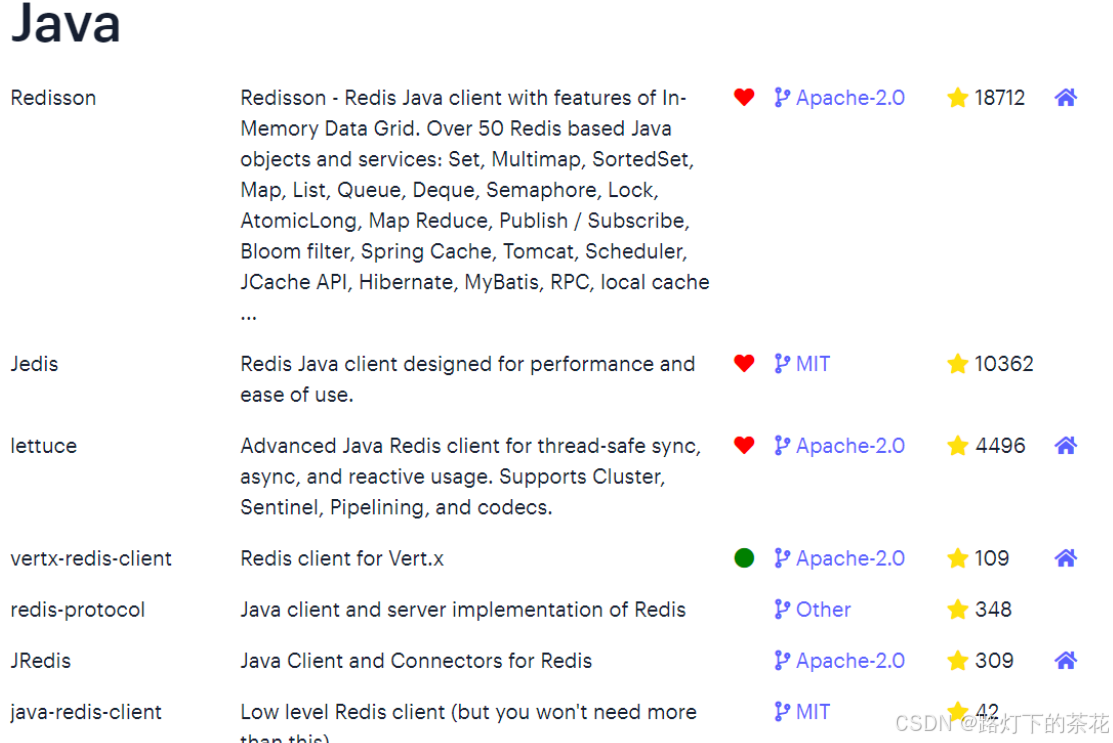Click the 'Redis client for Vert.x' description

[x=341, y=558]
